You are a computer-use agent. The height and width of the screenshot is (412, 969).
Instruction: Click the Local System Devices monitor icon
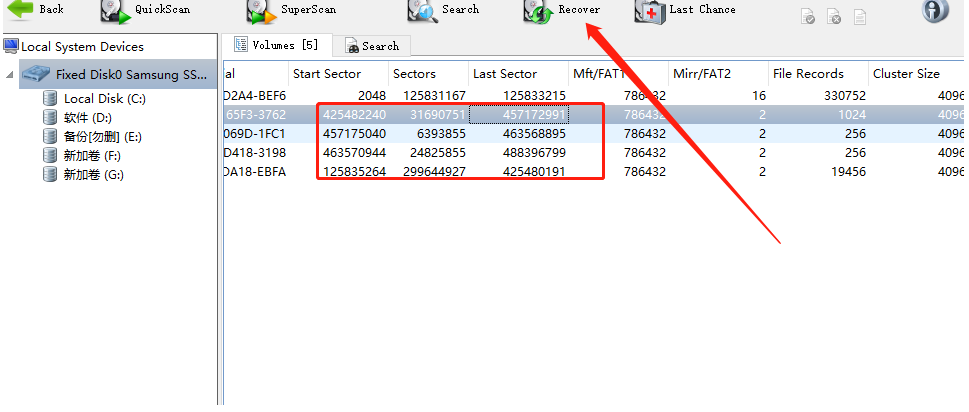pos(11,46)
